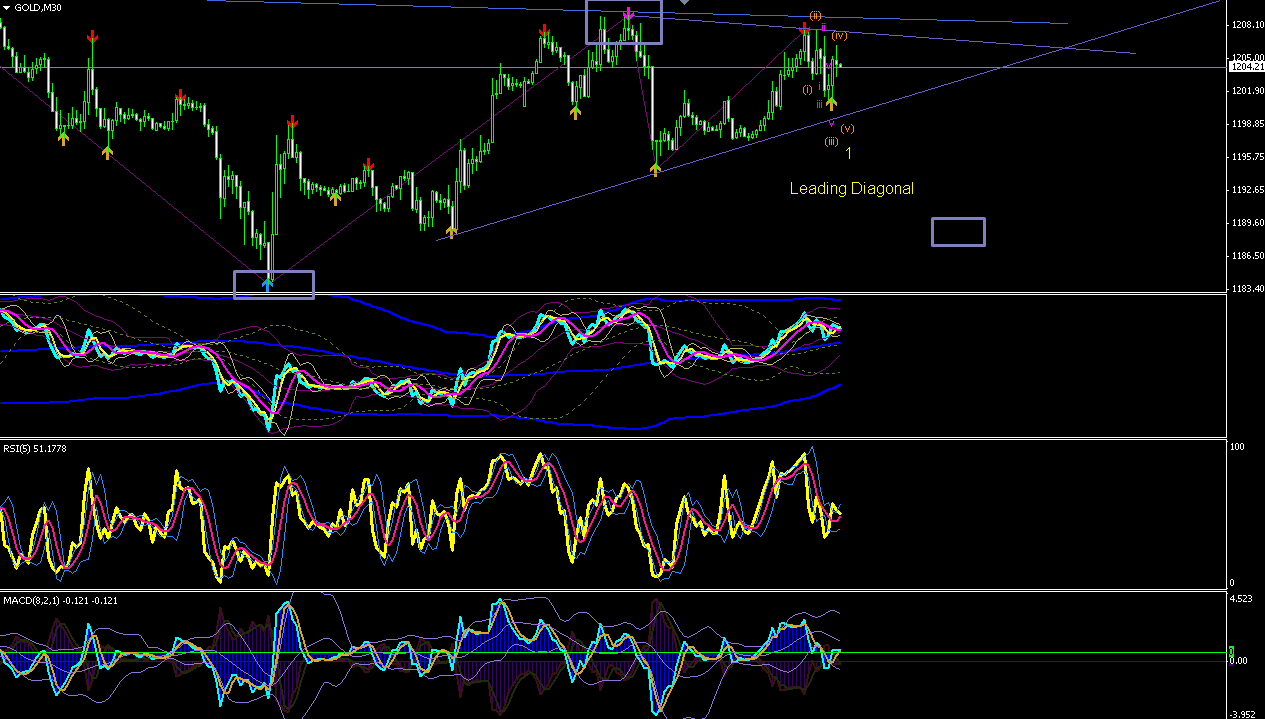Select the orange up arrow at the 1195 swing low

pyautogui.click(x=656, y=170)
